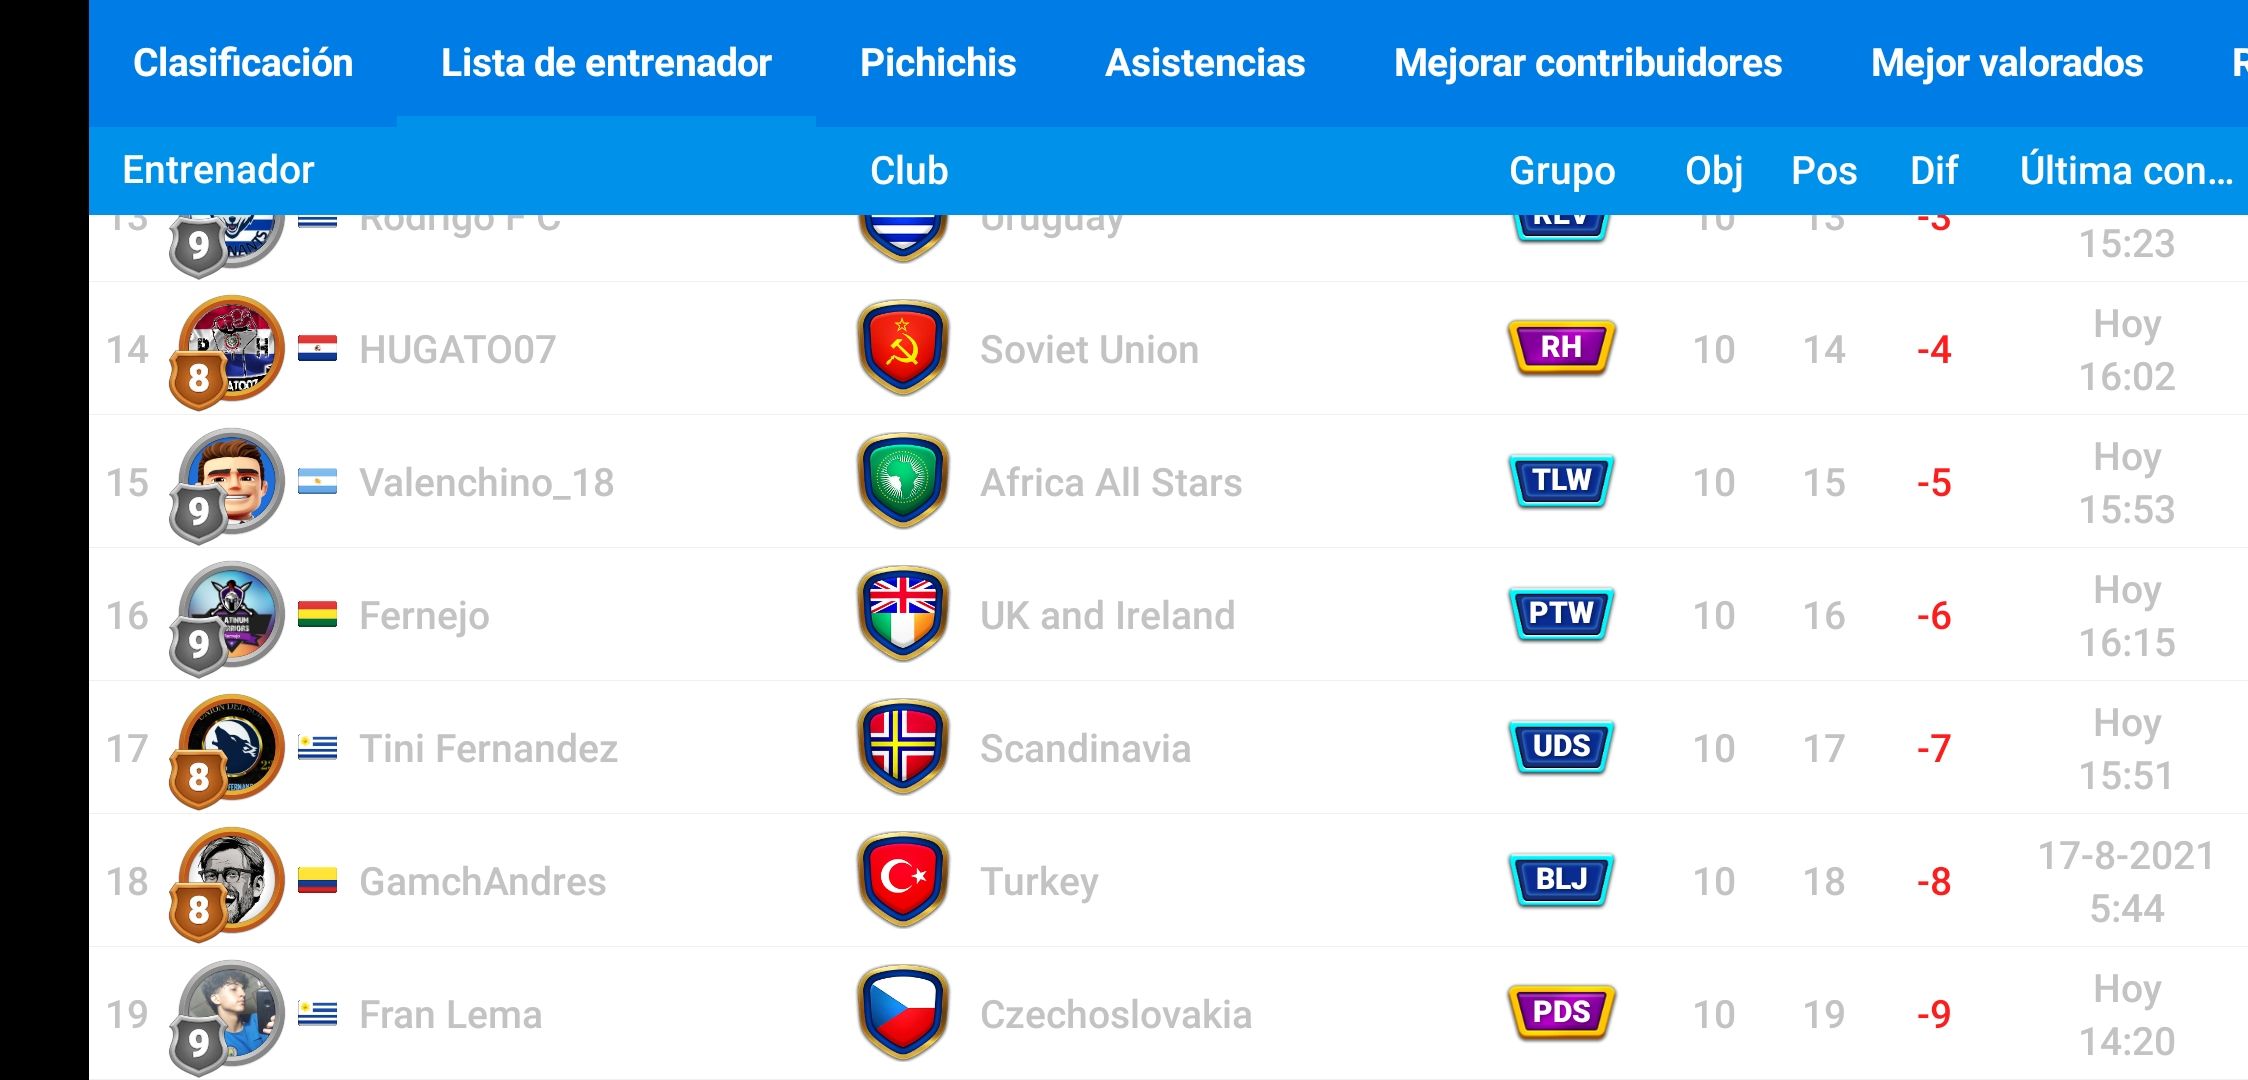This screenshot has height=1080, width=2248.
Task: Open the Soviet Union club crest
Action: point(903,348)
